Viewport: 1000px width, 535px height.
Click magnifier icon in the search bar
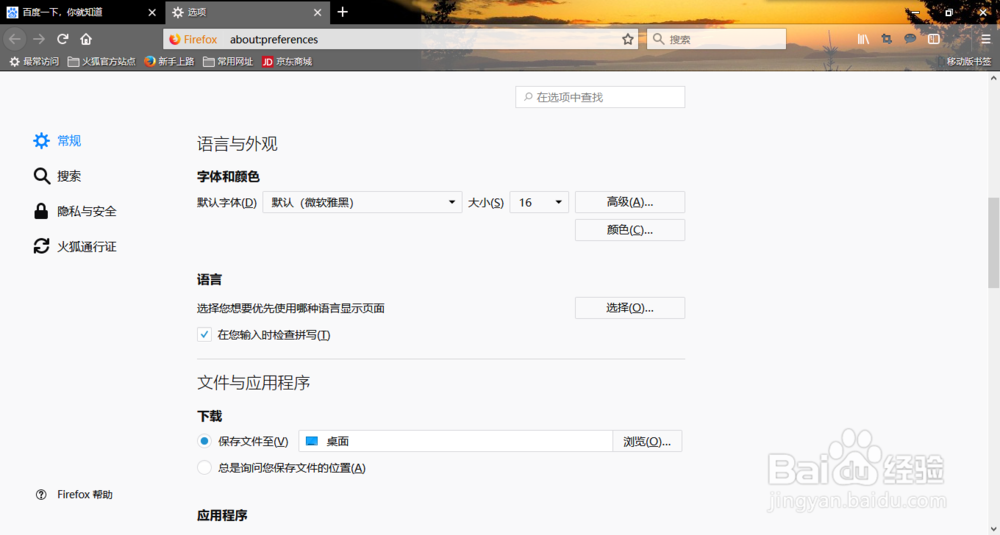pos(659,39)
